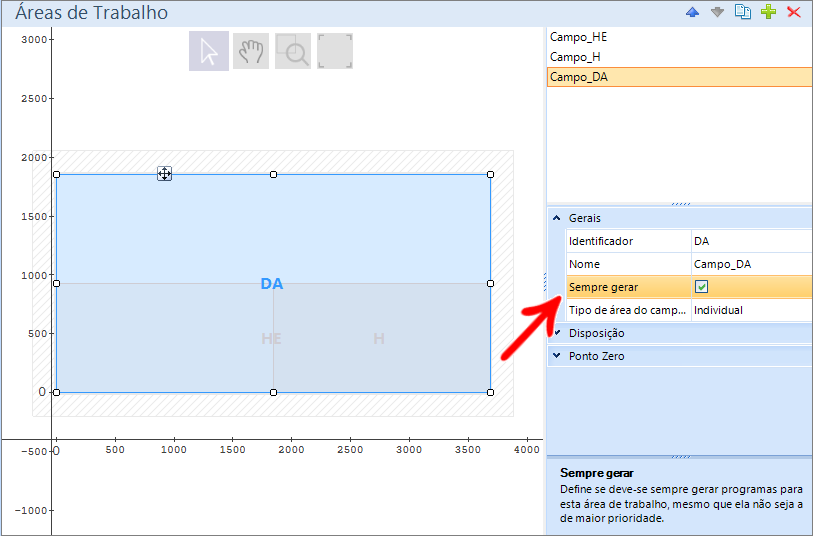This screenshot has width=813, height=536.
Task: Click left-middle resize handle of DA area
Action: 57,284
